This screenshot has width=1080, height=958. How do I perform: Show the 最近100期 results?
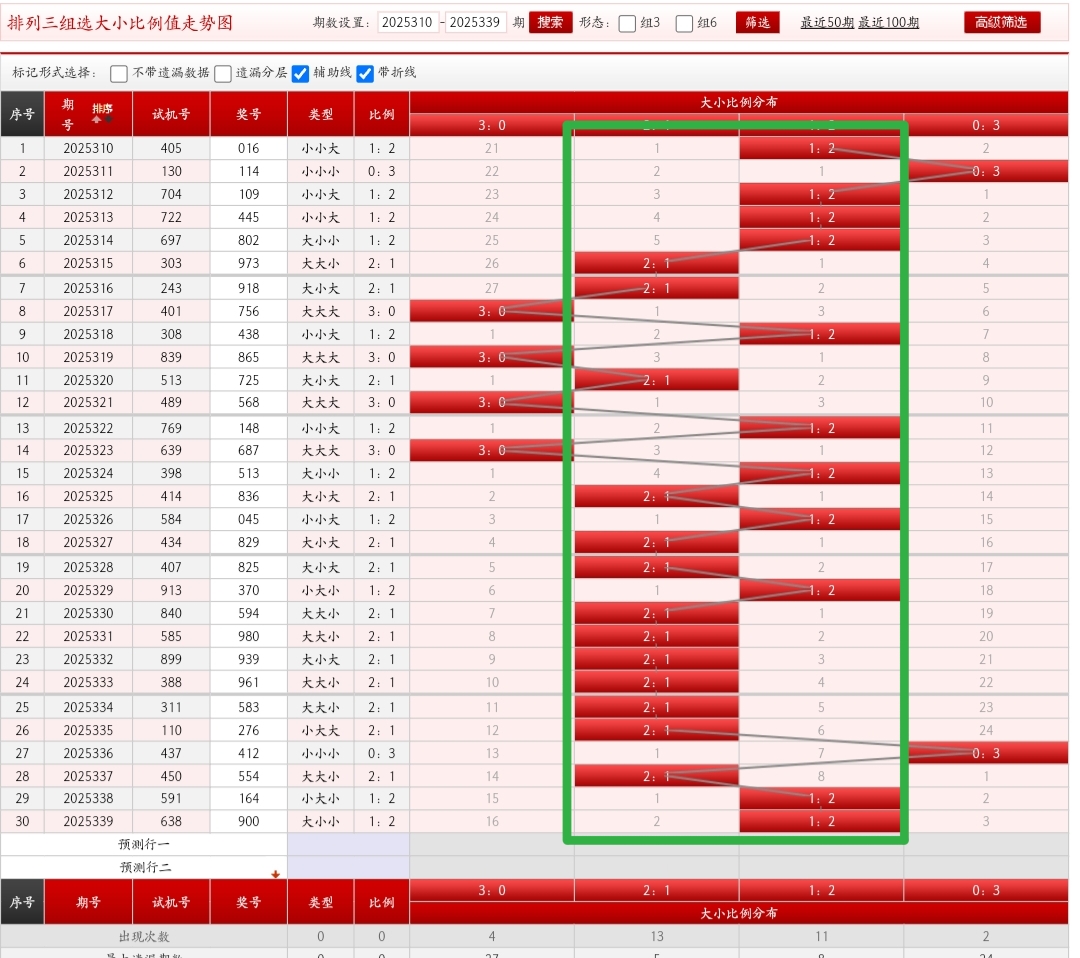click(888, 22)
